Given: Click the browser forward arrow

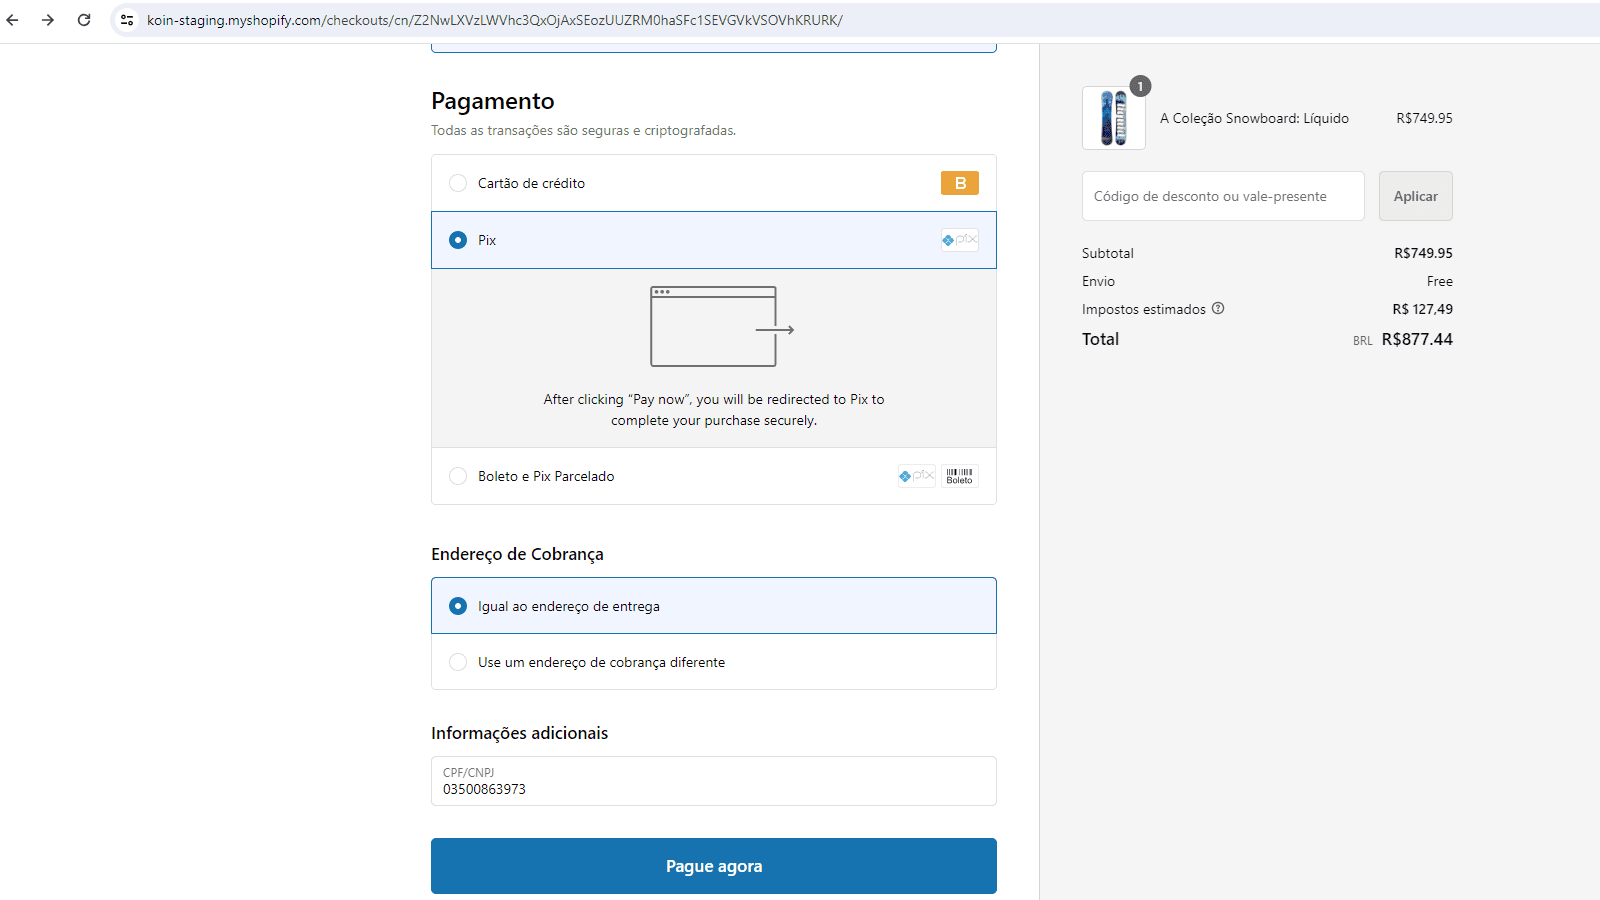Looking at the screenshot, I should click(48, 20).
